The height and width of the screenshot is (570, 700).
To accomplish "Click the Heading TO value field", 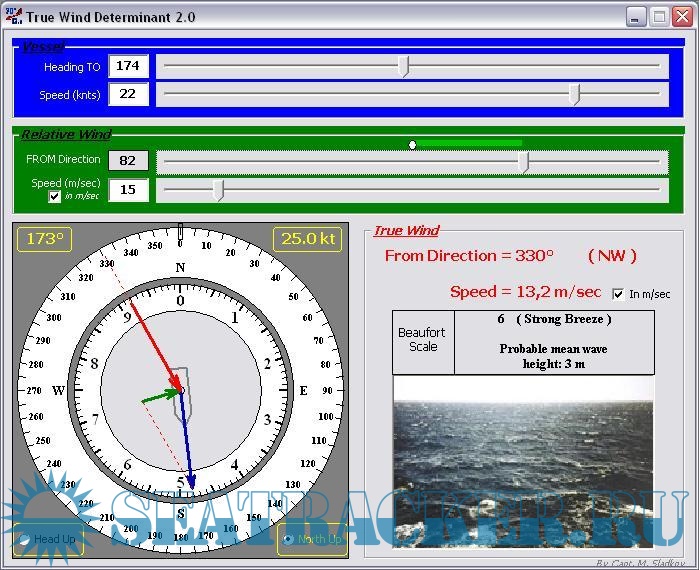I will click(x=128, y=66).
